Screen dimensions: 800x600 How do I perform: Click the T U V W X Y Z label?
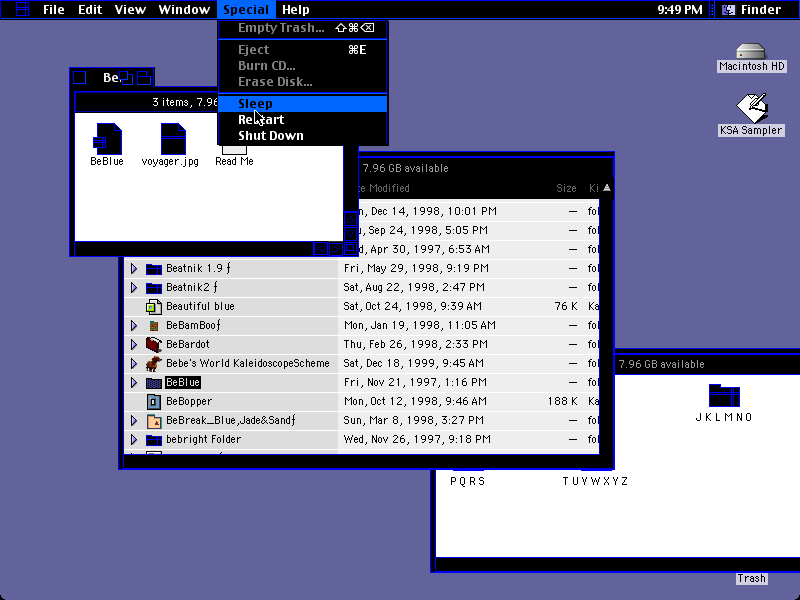595,481
